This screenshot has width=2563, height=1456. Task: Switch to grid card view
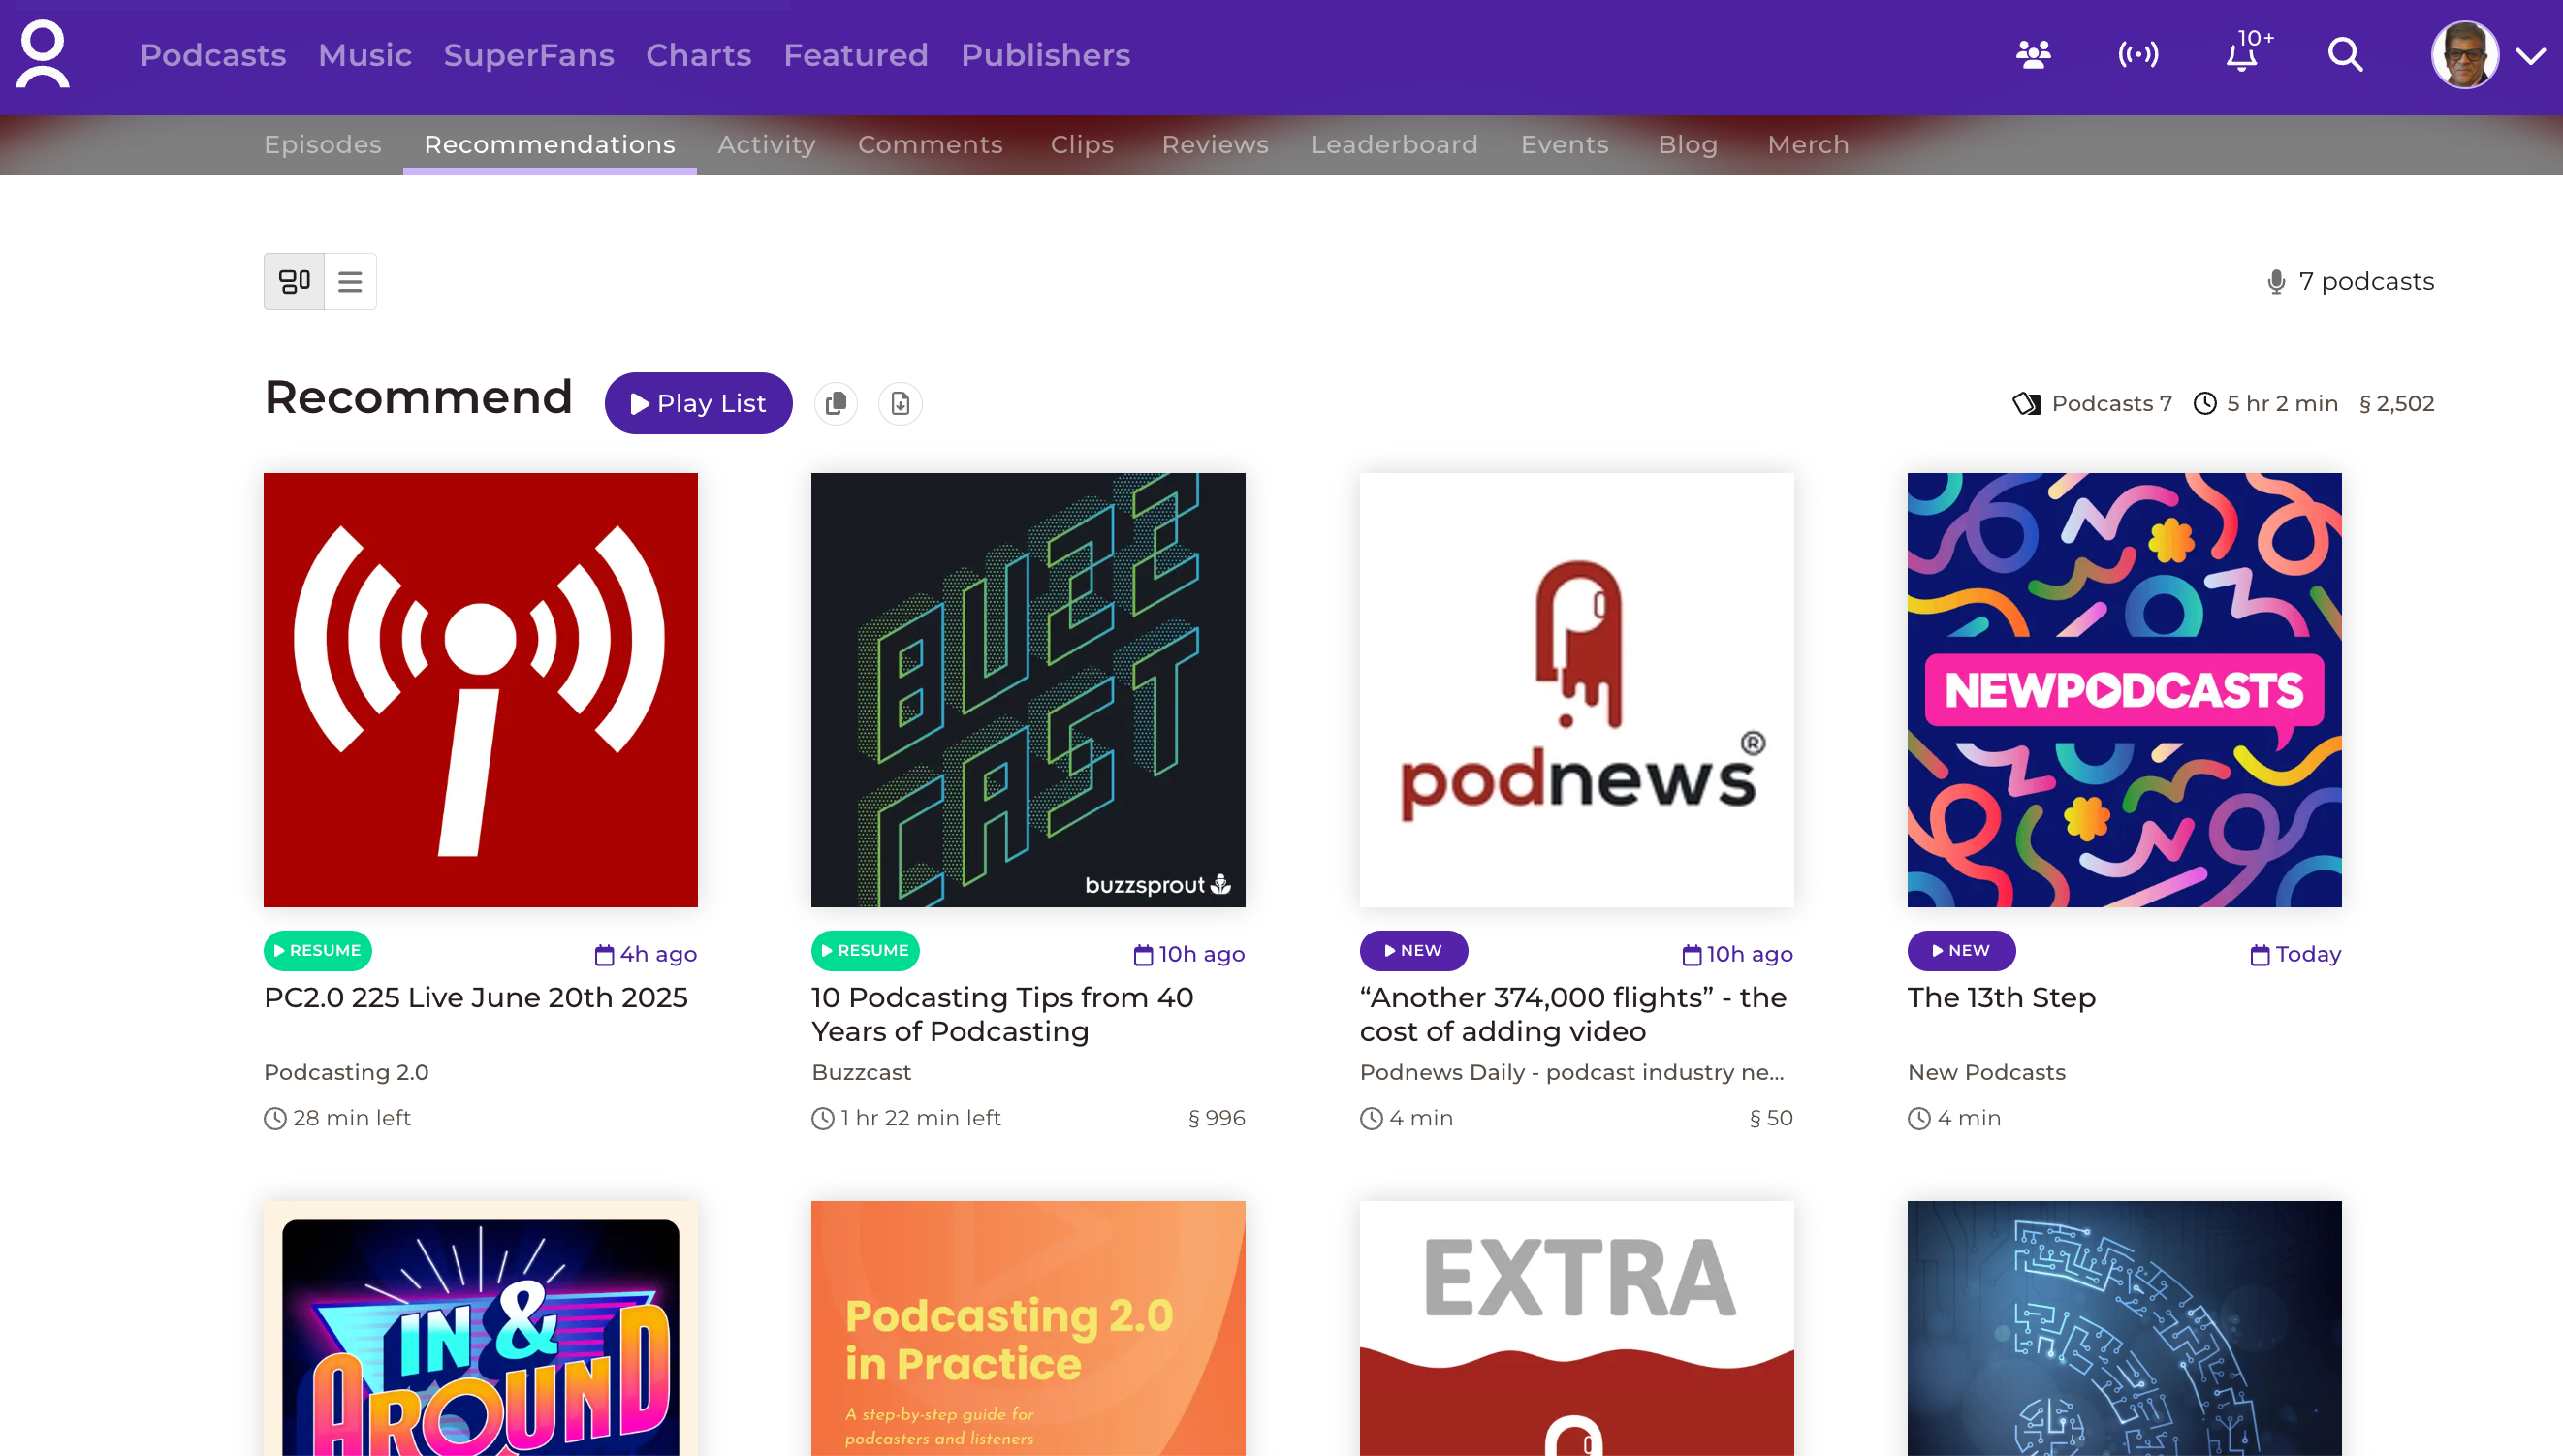pos(294,282)
